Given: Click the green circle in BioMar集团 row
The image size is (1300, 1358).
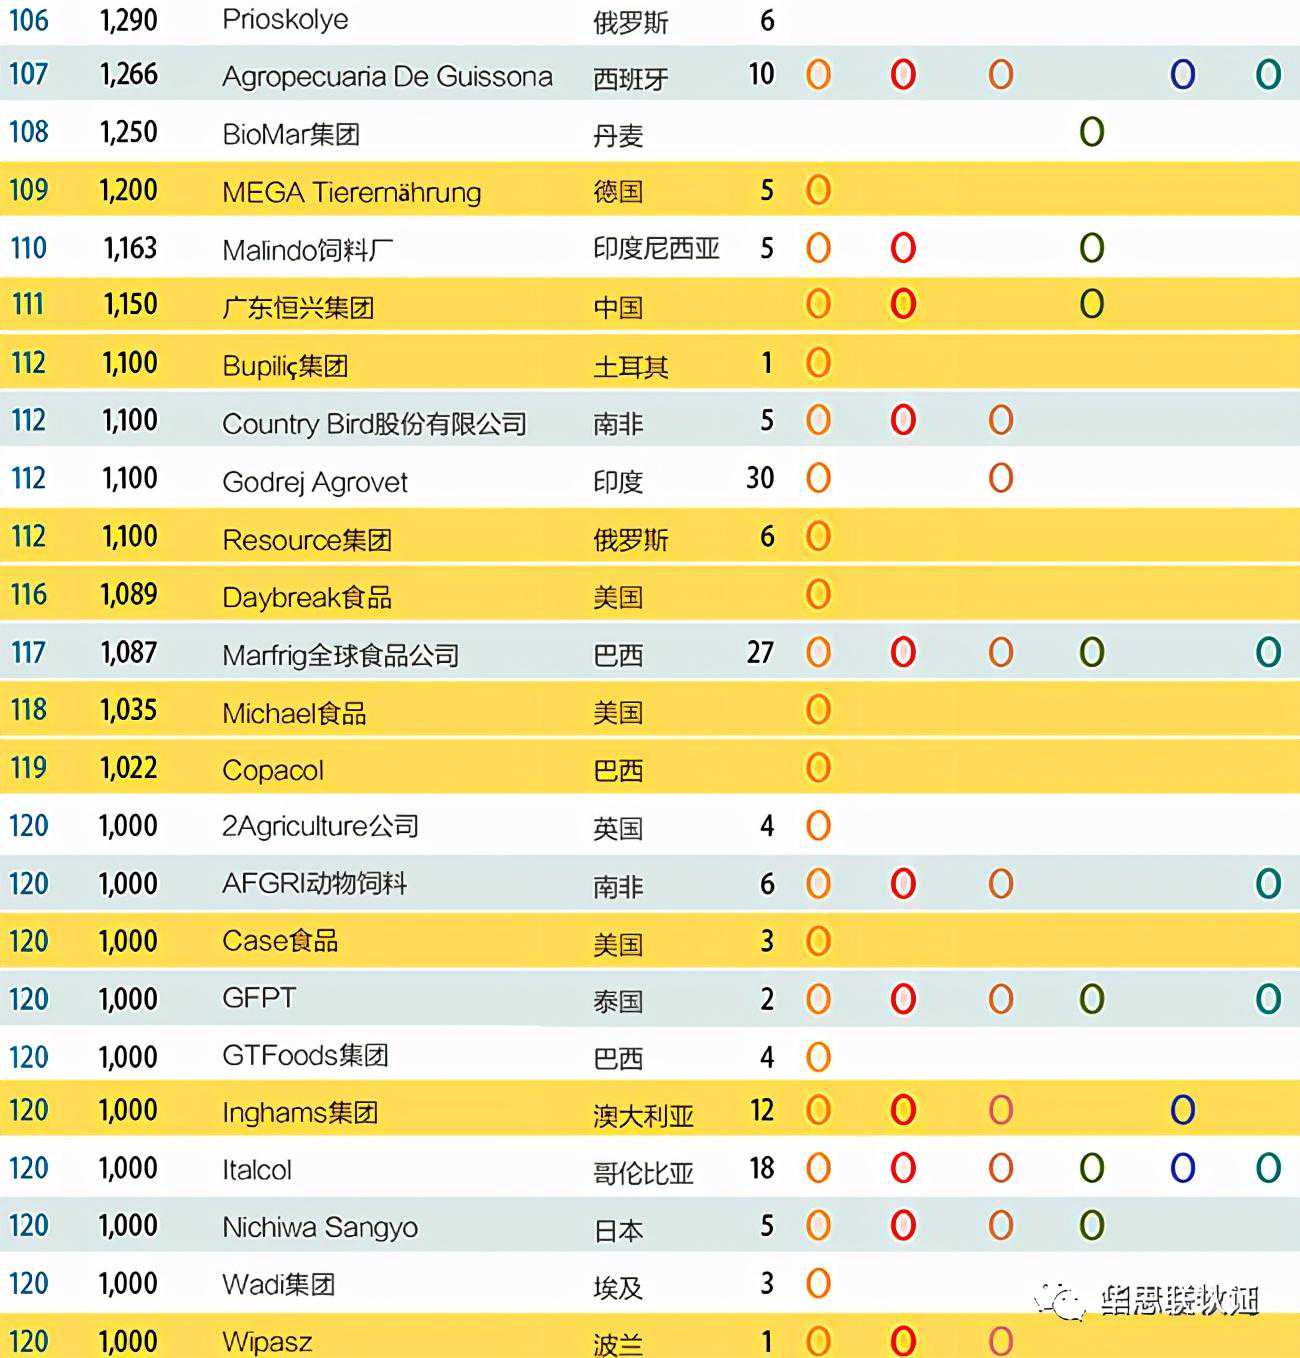Looking at the screenshot, I should click(1091, 132).
